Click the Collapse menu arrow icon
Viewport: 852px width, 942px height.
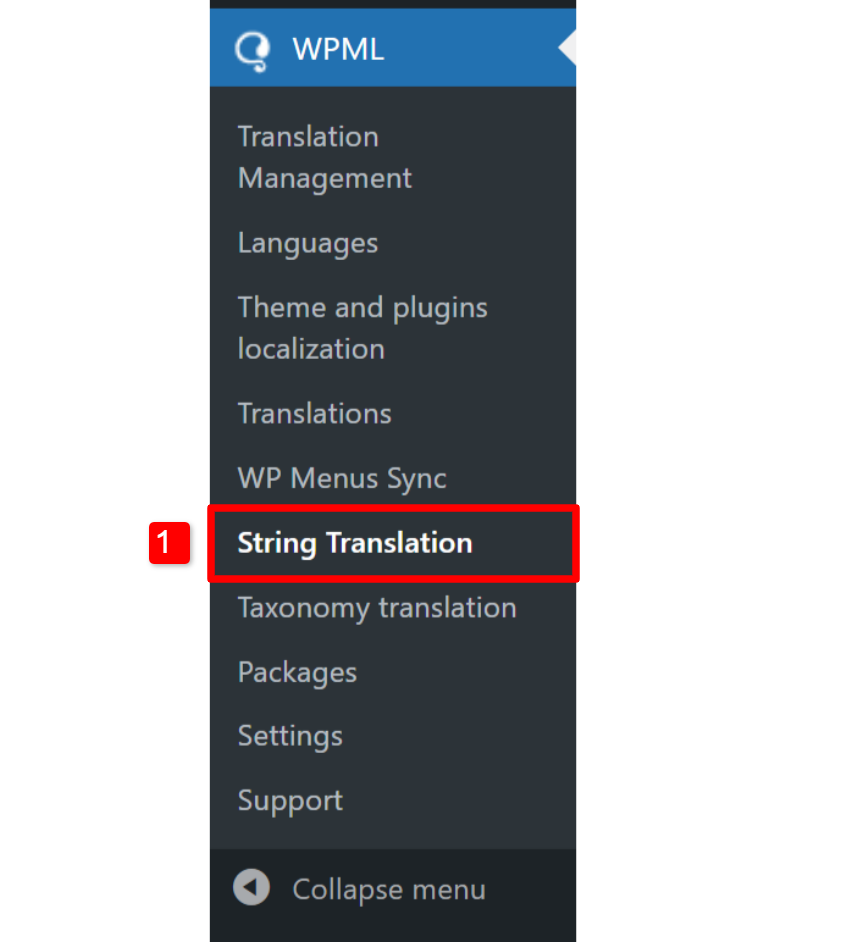(252, 888)
